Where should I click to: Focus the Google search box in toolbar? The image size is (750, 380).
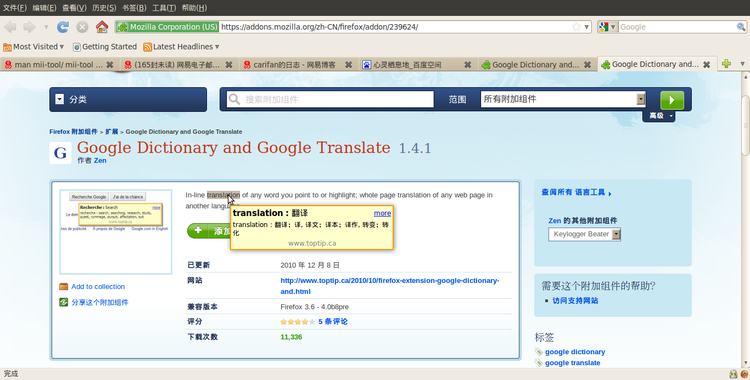pyautogui.click(x=677, y=27)
